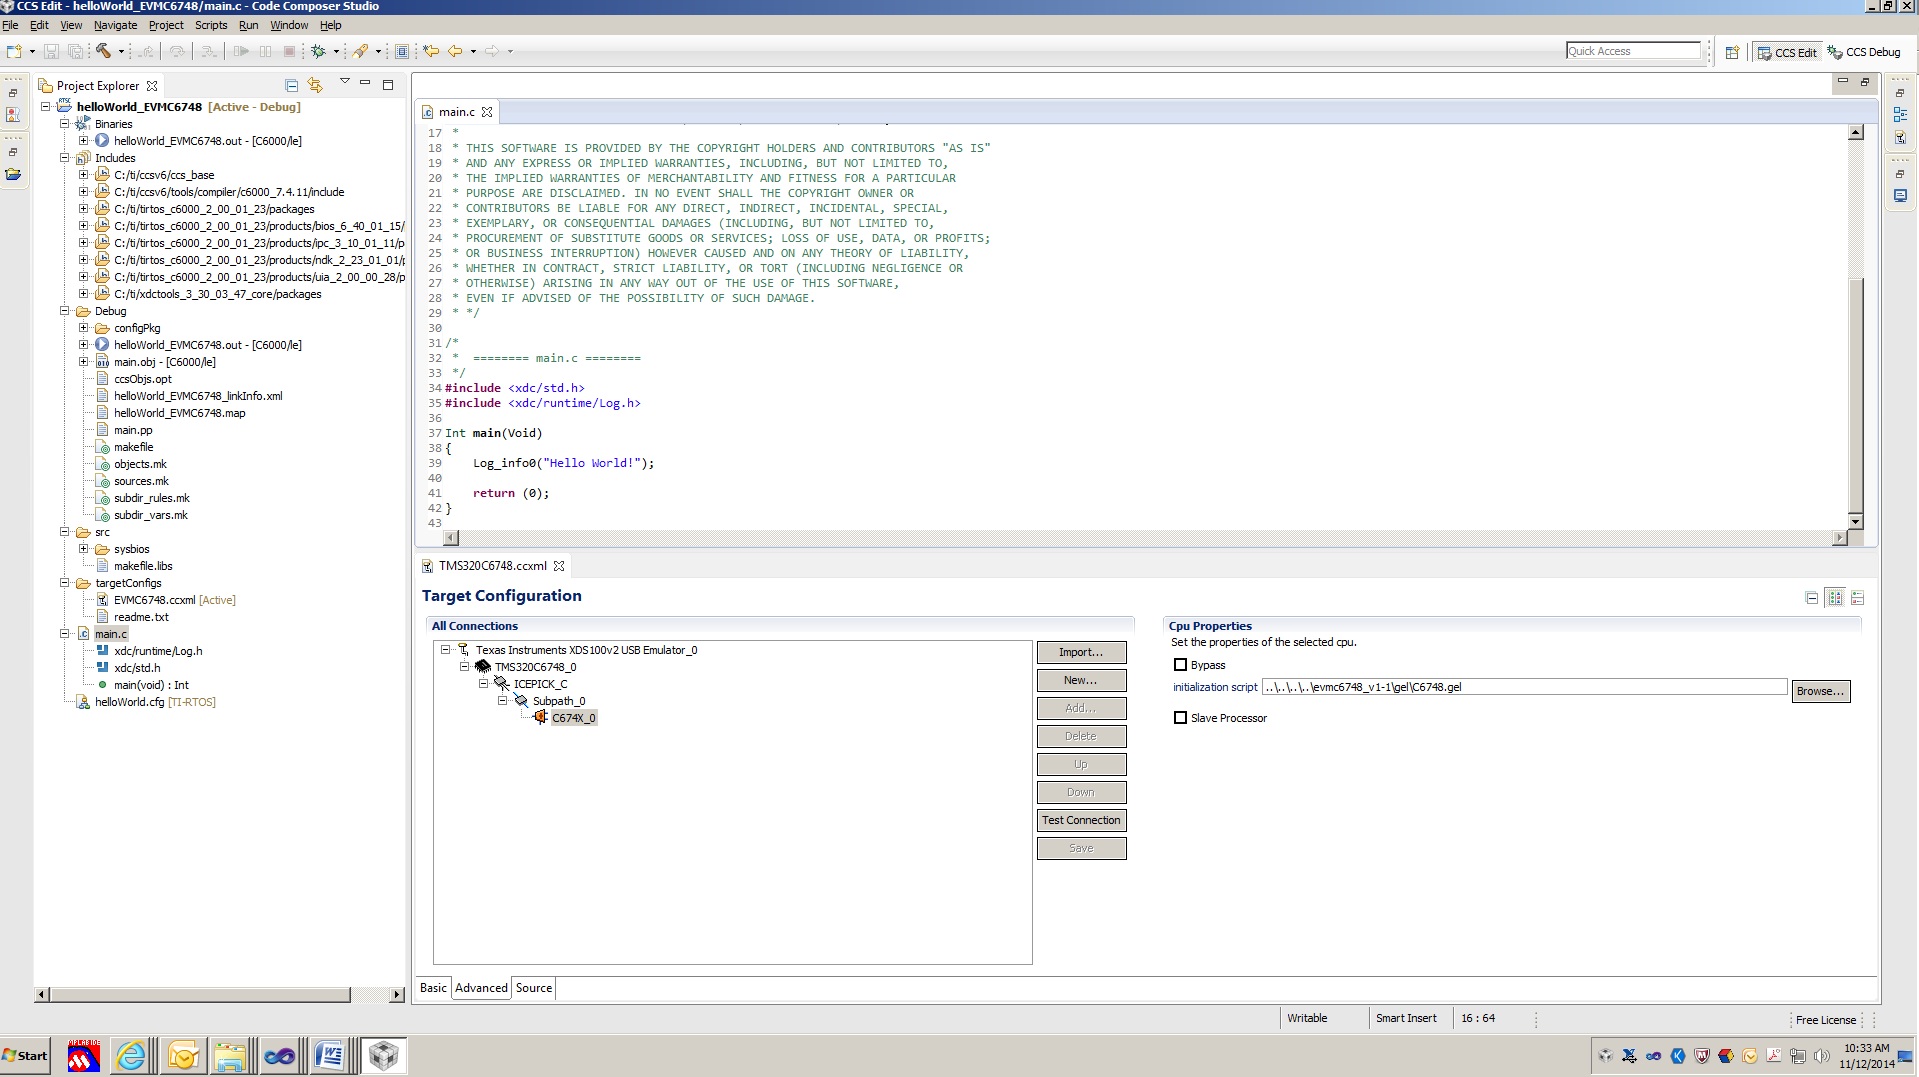Close the main.c editor tab
This screenshot has width=1919, height=1077.
(487, 112)
